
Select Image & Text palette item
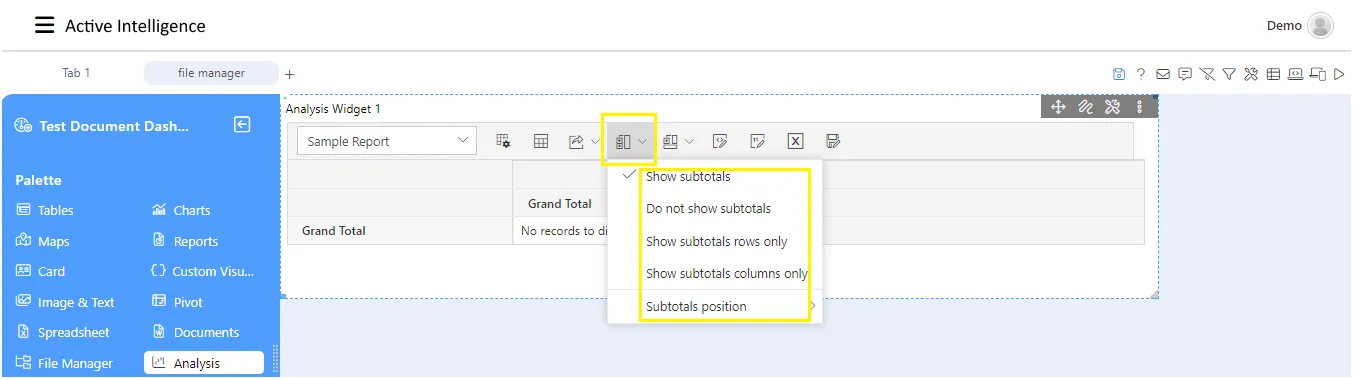(x=65, y=302)
